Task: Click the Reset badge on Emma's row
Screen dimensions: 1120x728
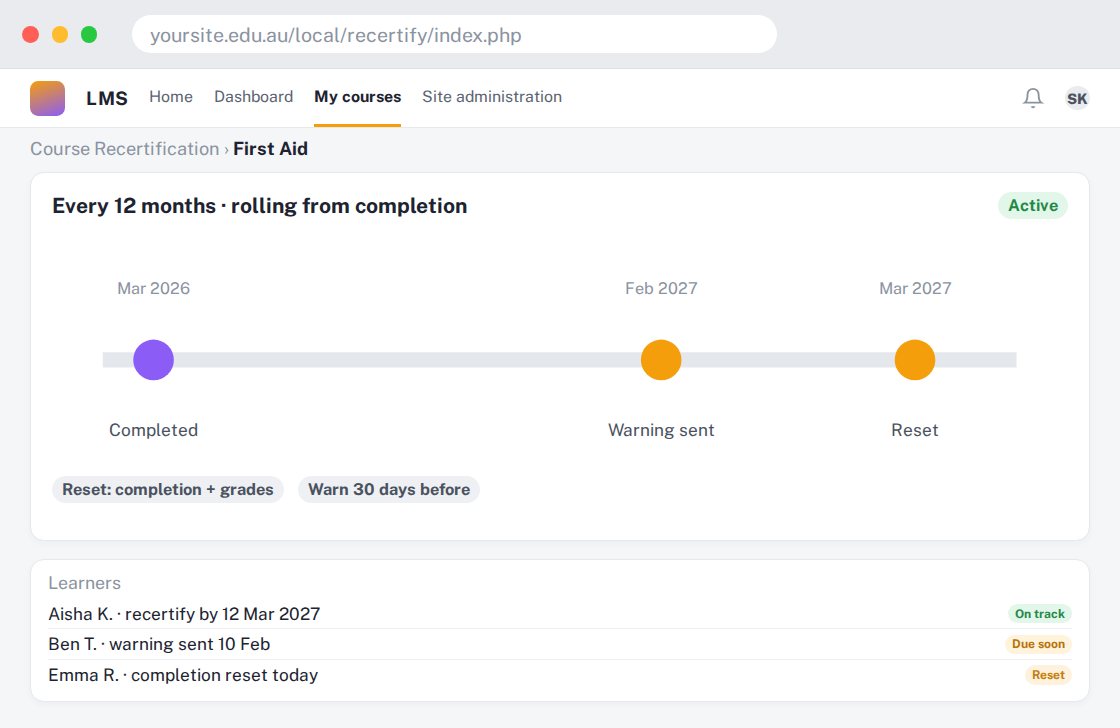Action: coord(1048,675)
